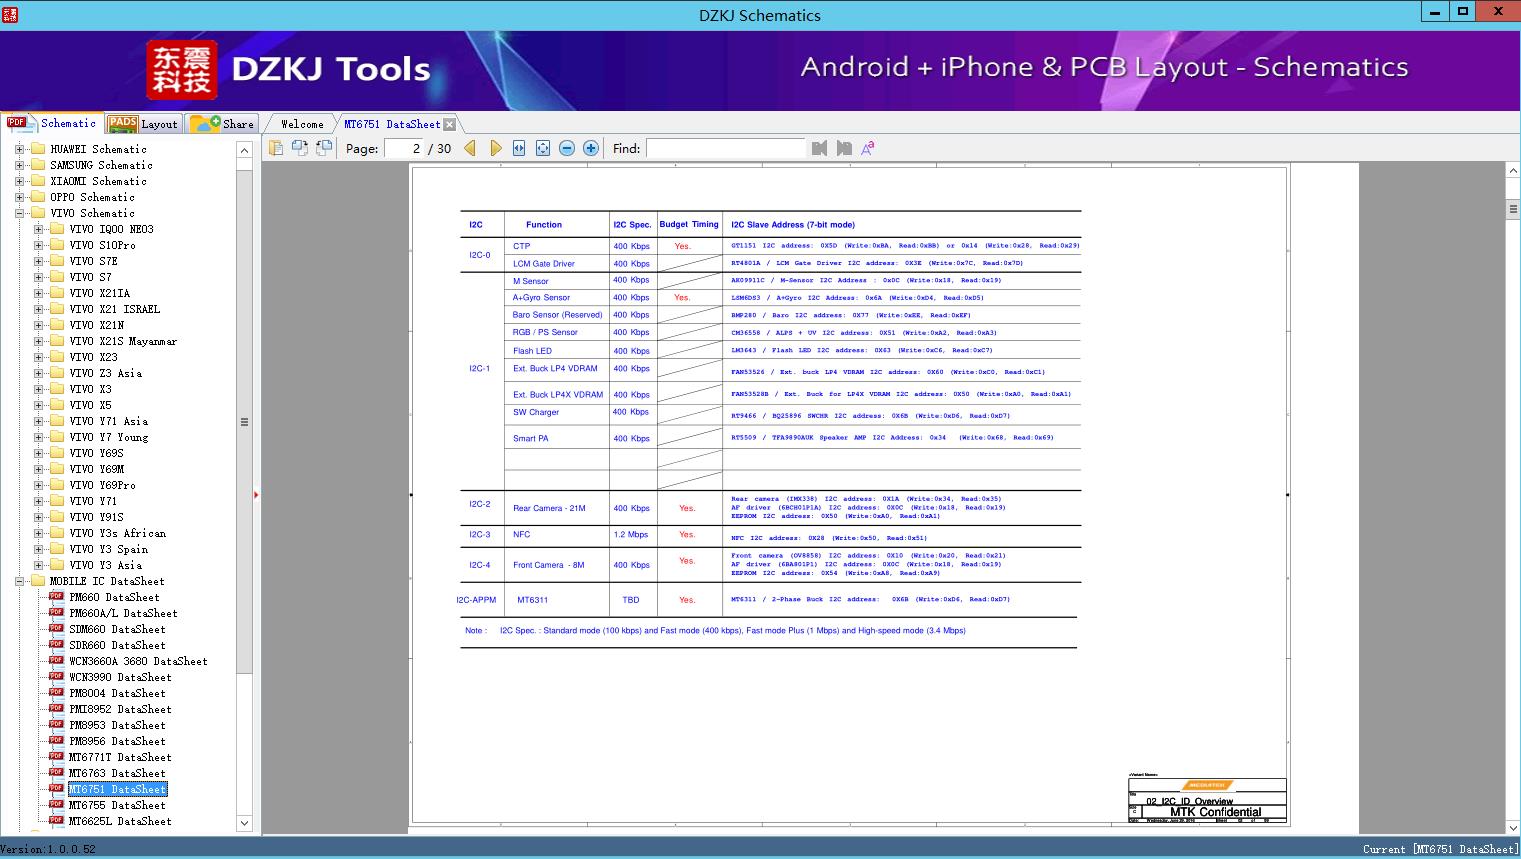This screenshot has width=1521, height=859.
Task: Open PM8953 DataSheet in the tree
Action: (117, 725)
